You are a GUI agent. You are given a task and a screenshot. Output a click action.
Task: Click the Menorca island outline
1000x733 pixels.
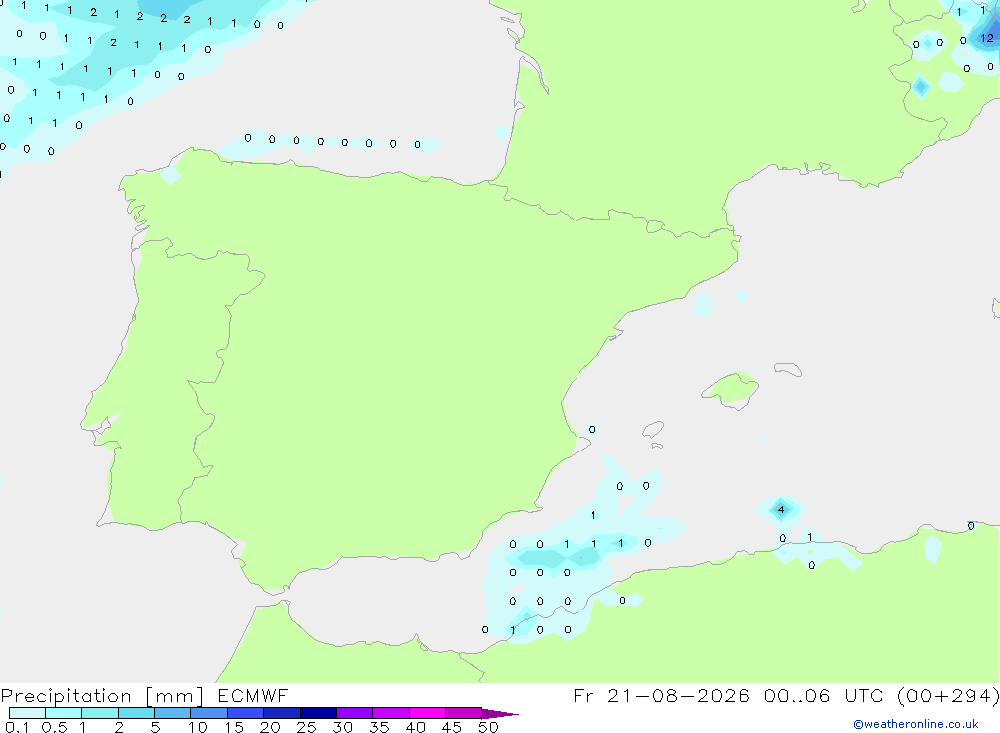click(x=788, y=369)
